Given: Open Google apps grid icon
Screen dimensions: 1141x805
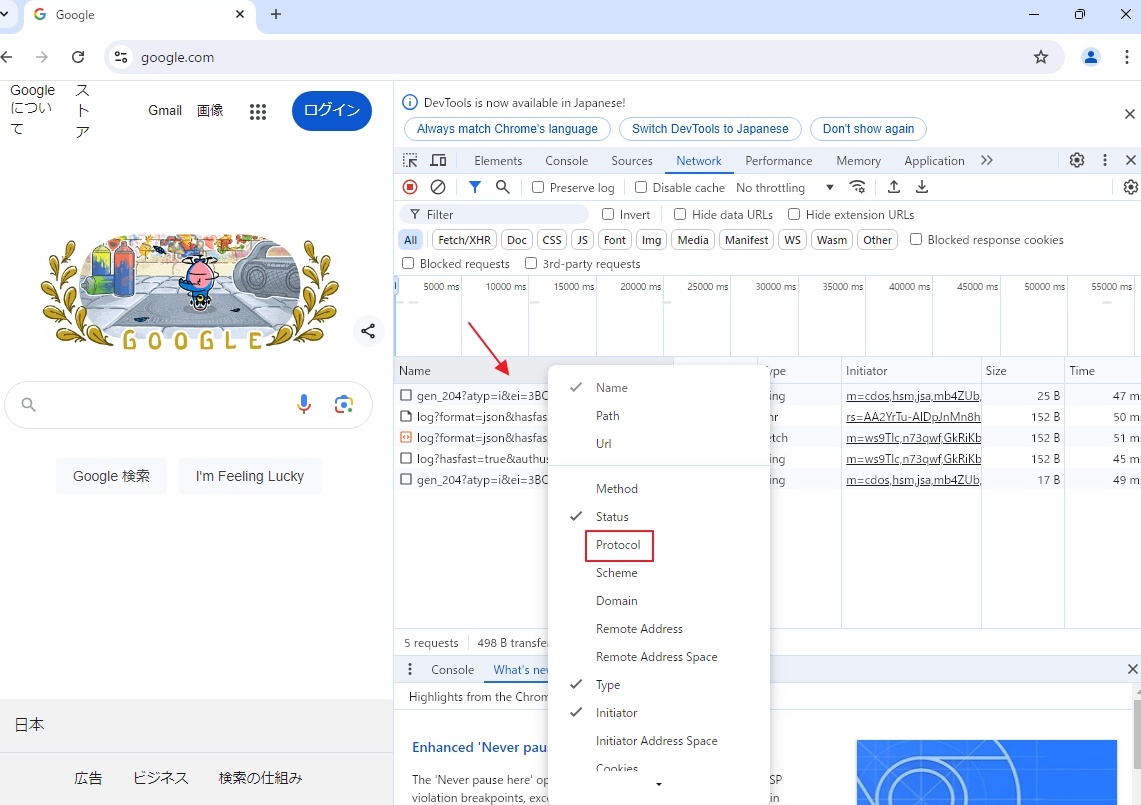Looking at the screenshot, I should tap(258, 111).
